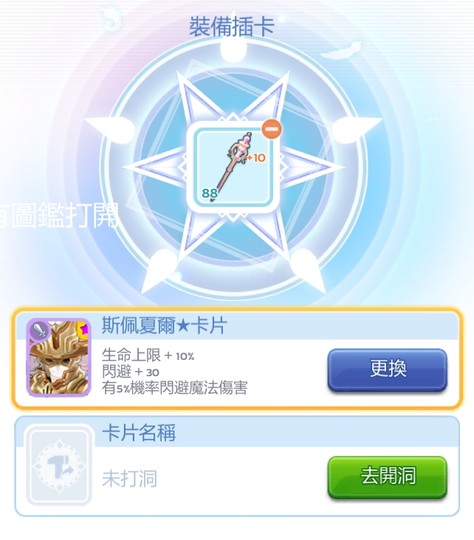
Task: Click the 更換 button to swap card
Action: pyautogui.click(x=387, y=370)
